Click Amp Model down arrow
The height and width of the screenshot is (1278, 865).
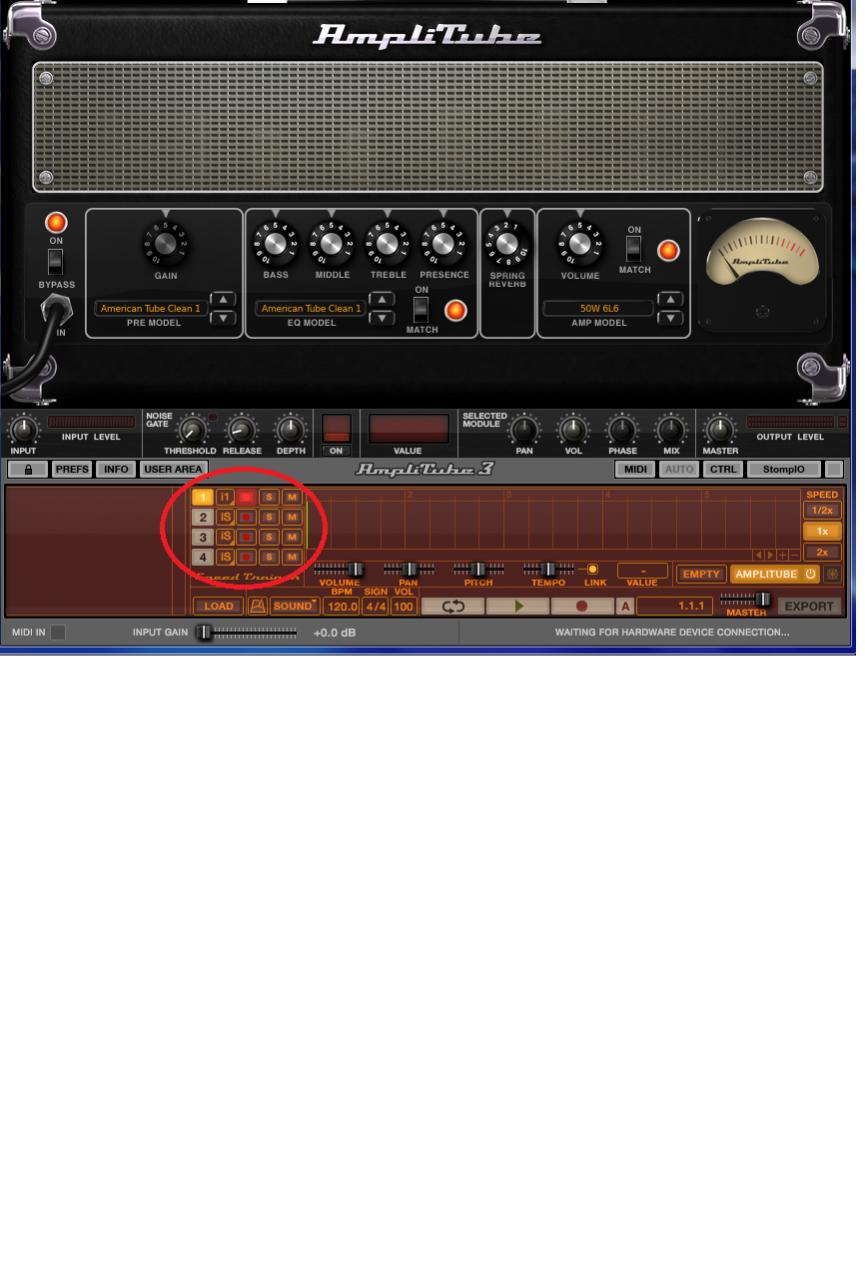pyautogui.click(x=670, y=318)
